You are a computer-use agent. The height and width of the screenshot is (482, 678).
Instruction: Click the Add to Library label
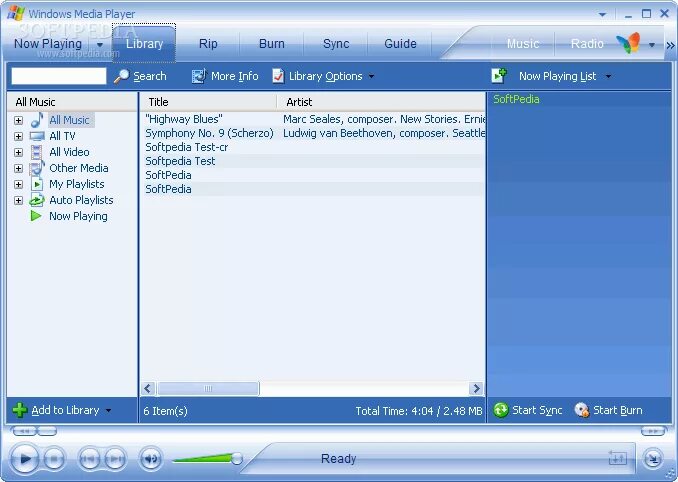click(x=65, y=410)
